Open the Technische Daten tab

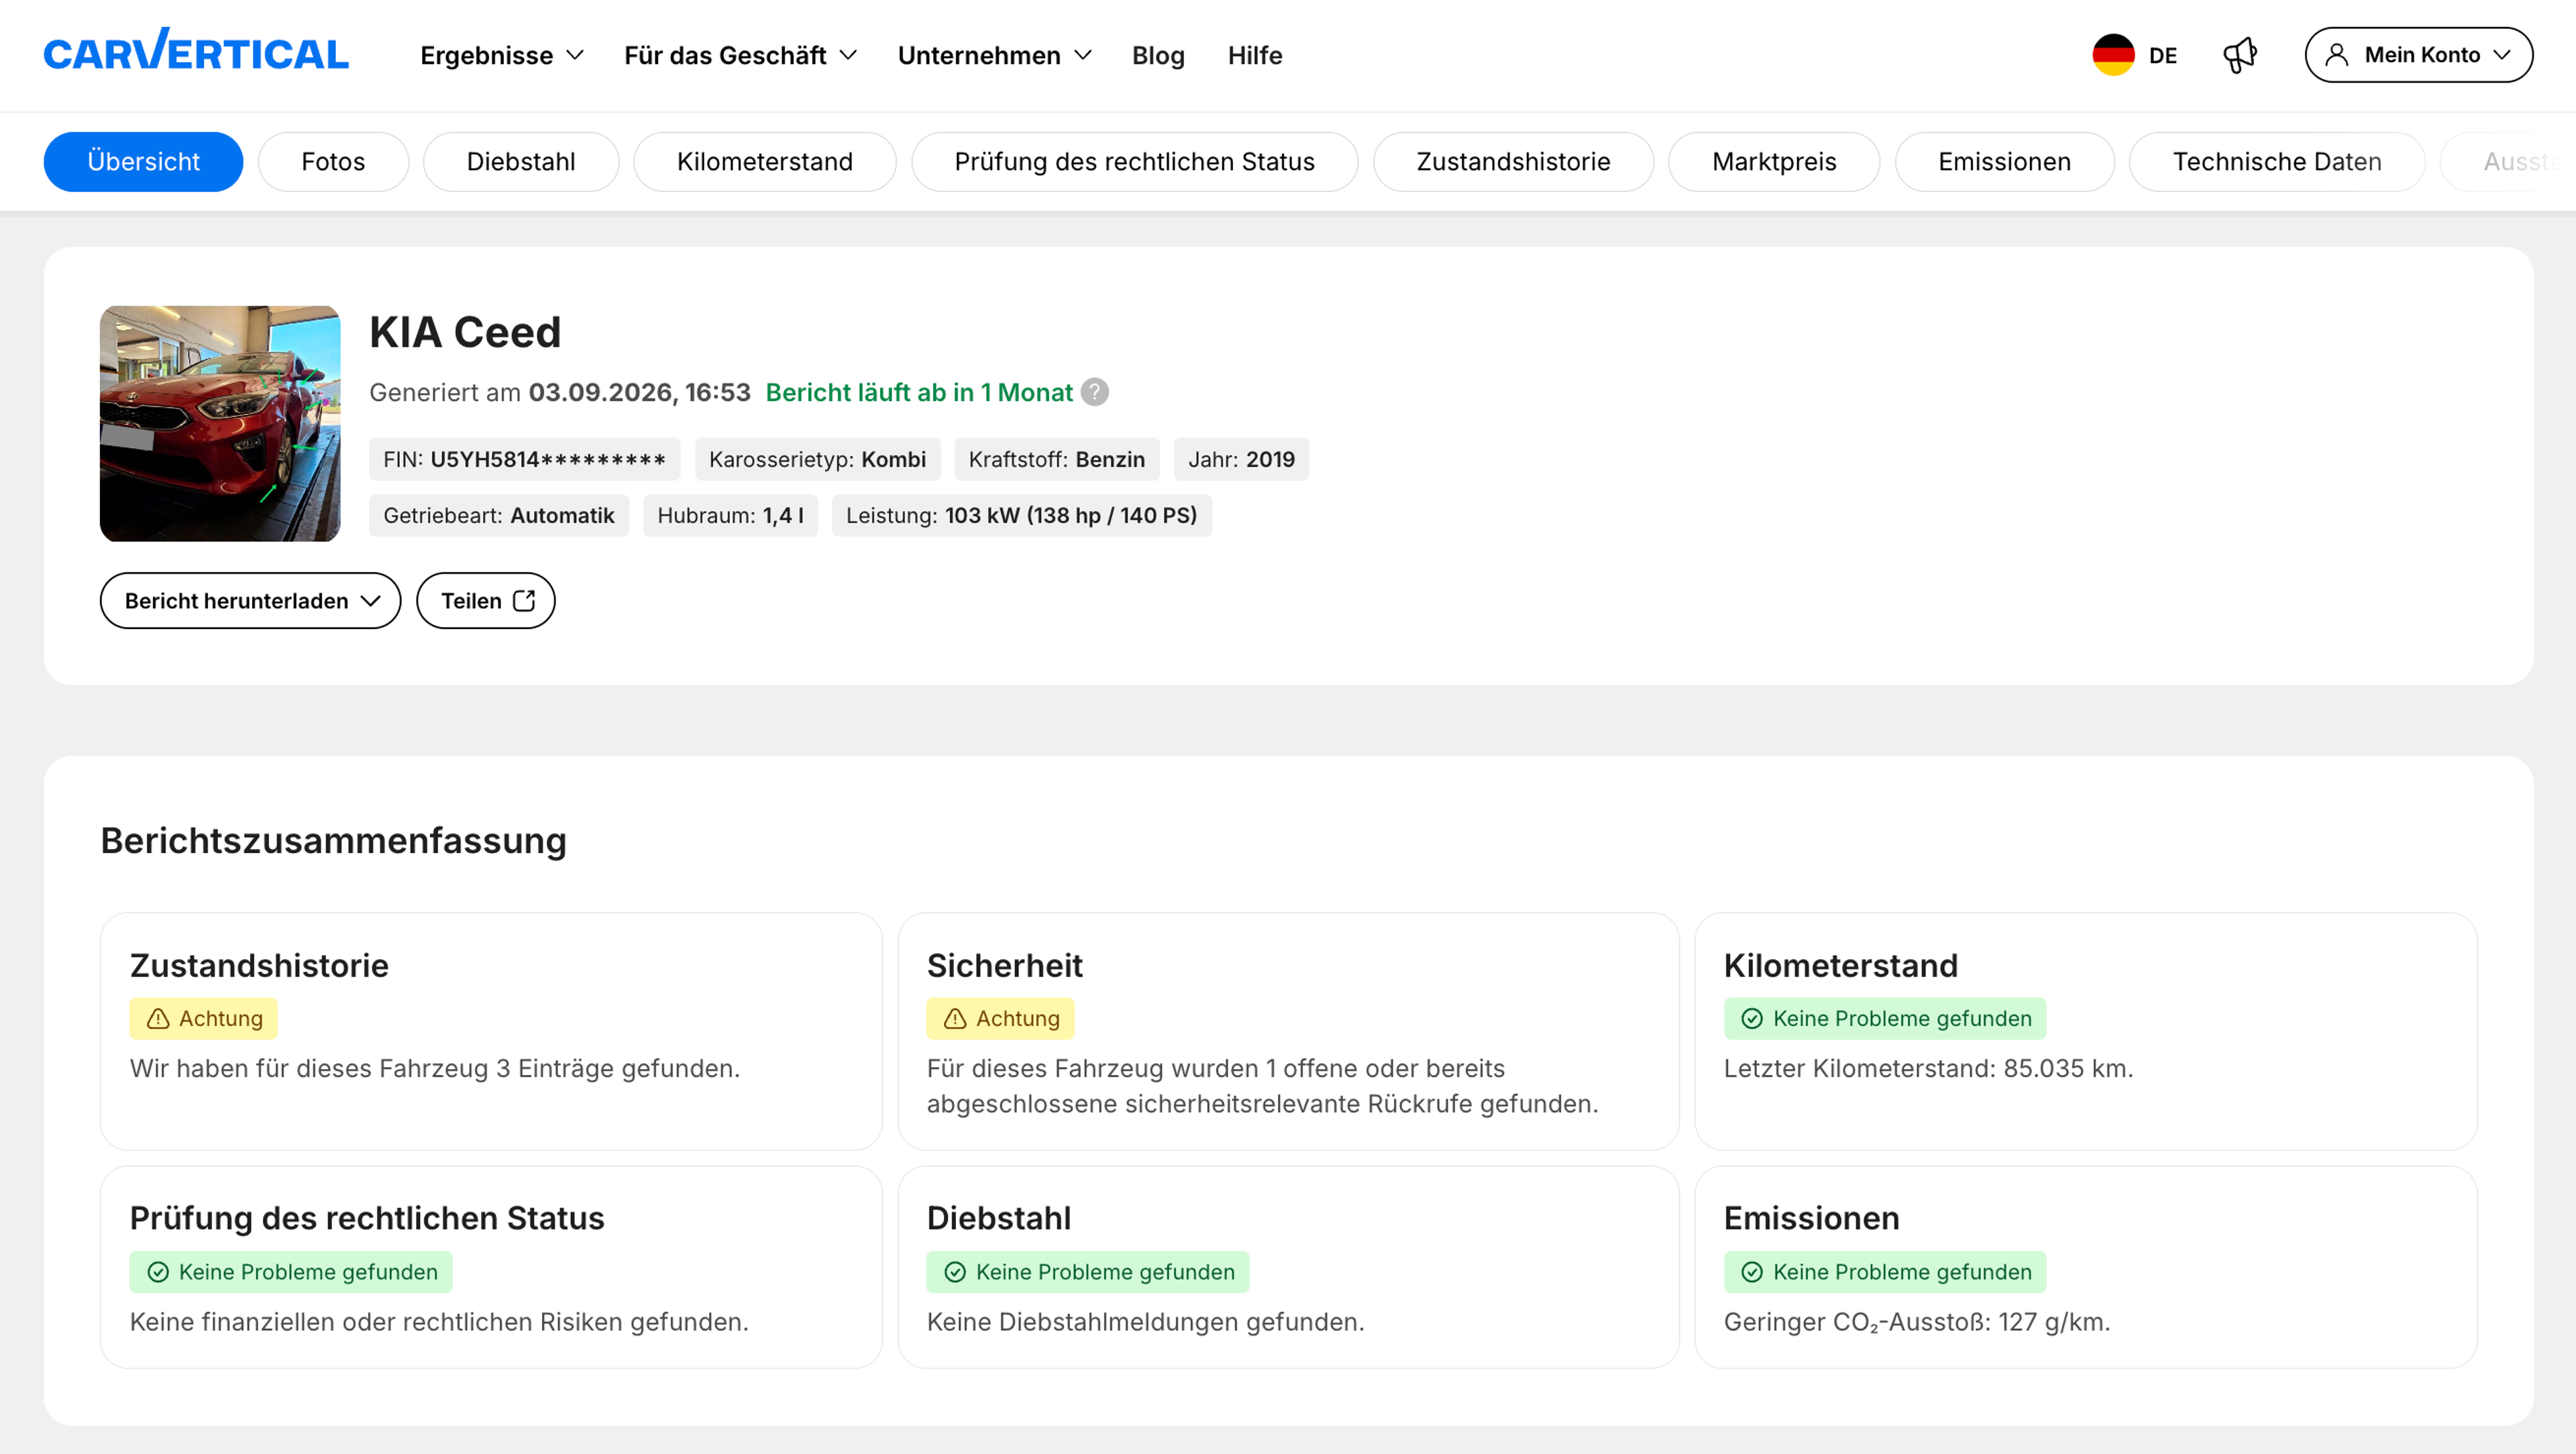click(x=2277, y=162)
